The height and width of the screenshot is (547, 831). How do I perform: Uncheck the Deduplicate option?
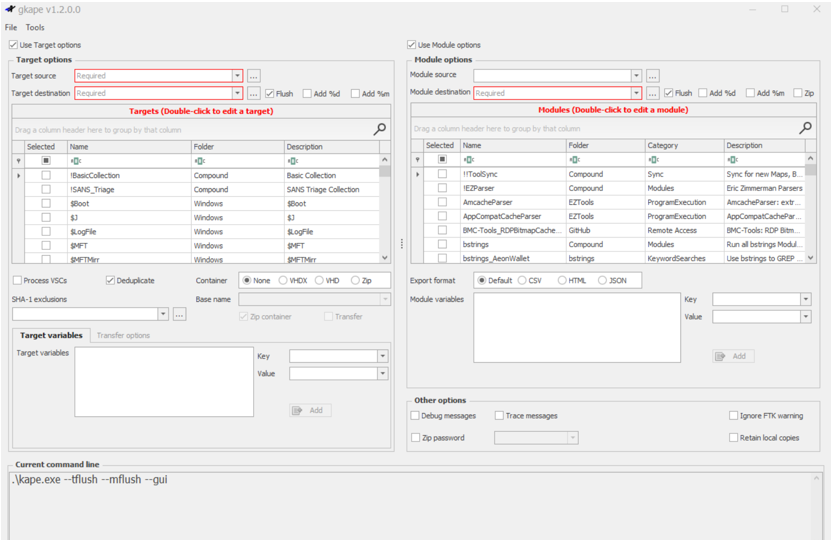pyautogui.click(x=110, y=280)
